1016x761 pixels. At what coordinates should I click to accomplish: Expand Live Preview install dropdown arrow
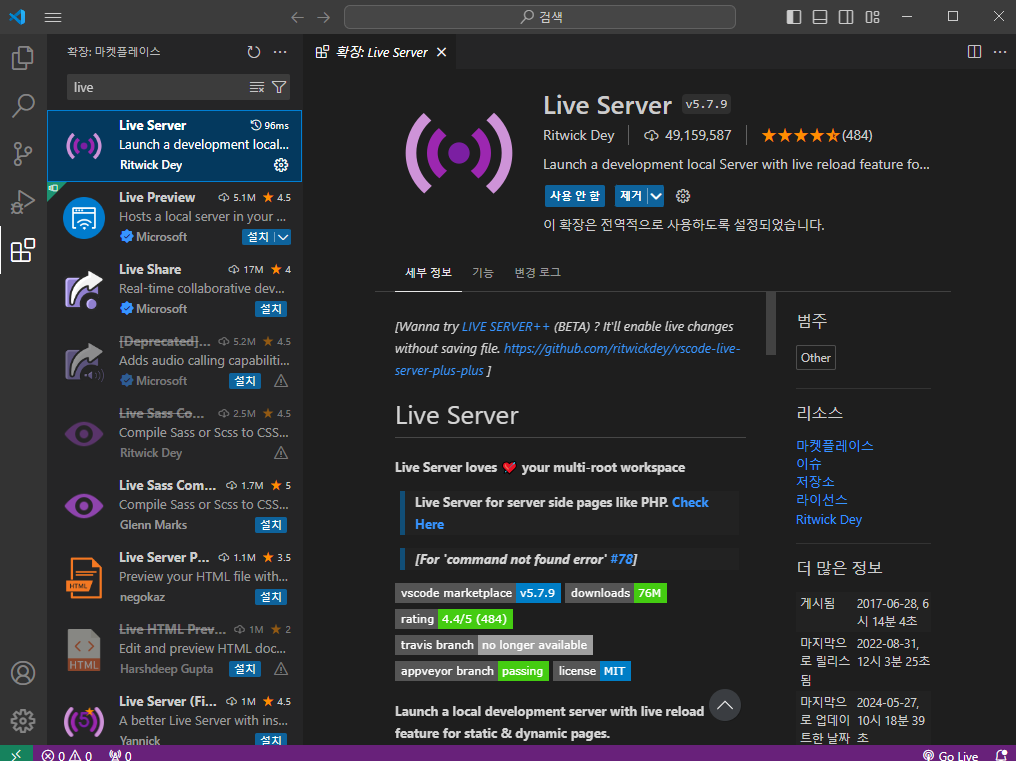(283, 237)
